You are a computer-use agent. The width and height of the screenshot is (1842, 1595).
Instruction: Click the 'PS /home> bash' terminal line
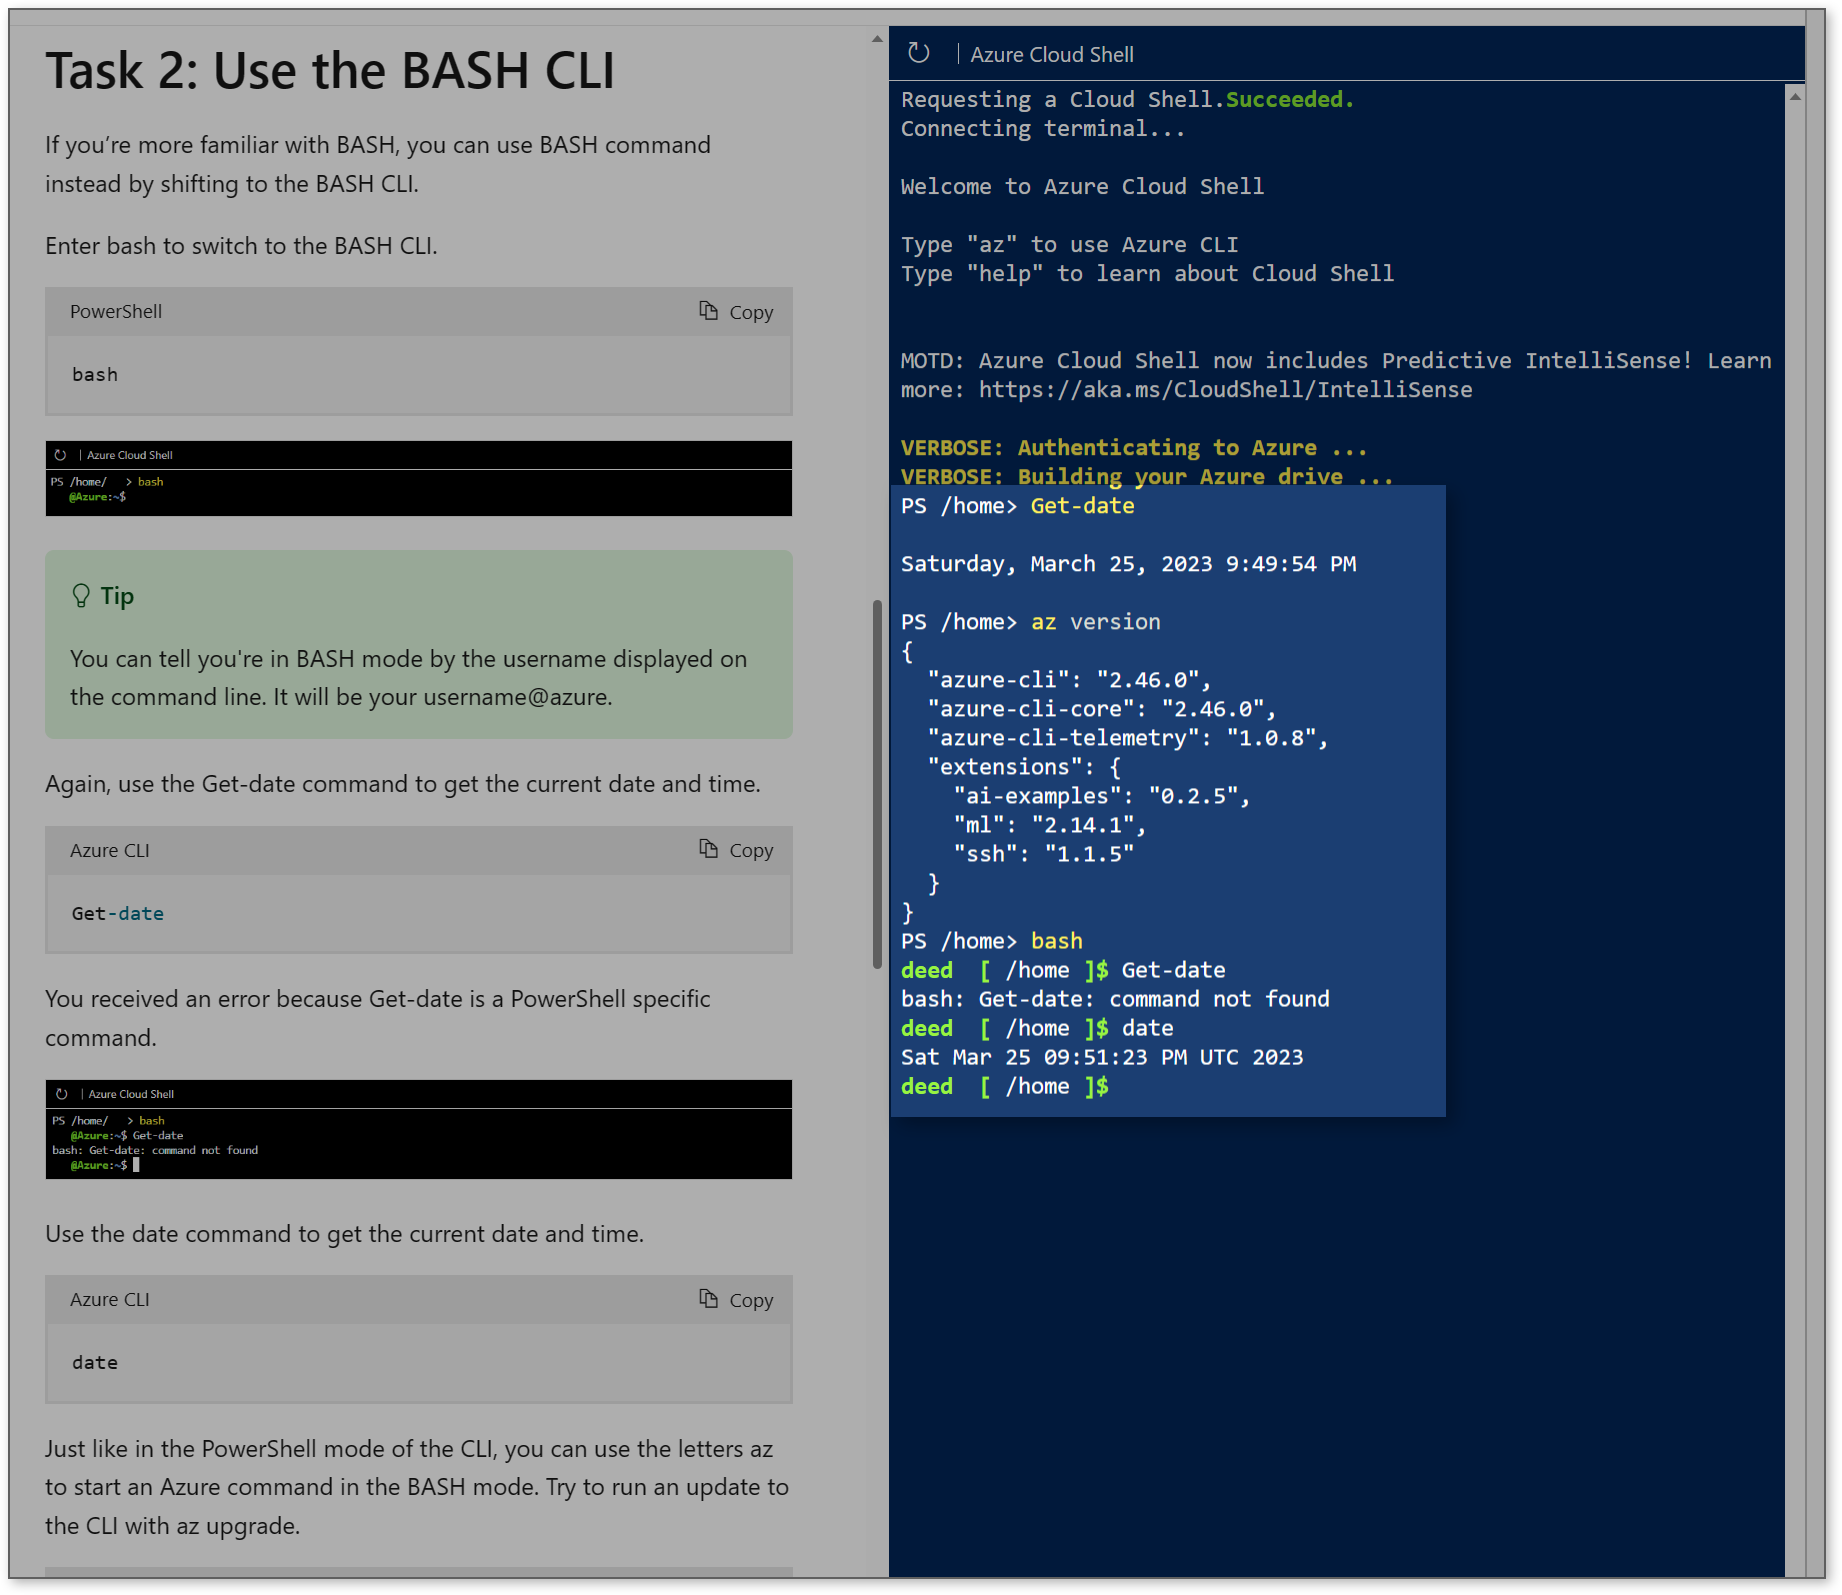(992, 941)
